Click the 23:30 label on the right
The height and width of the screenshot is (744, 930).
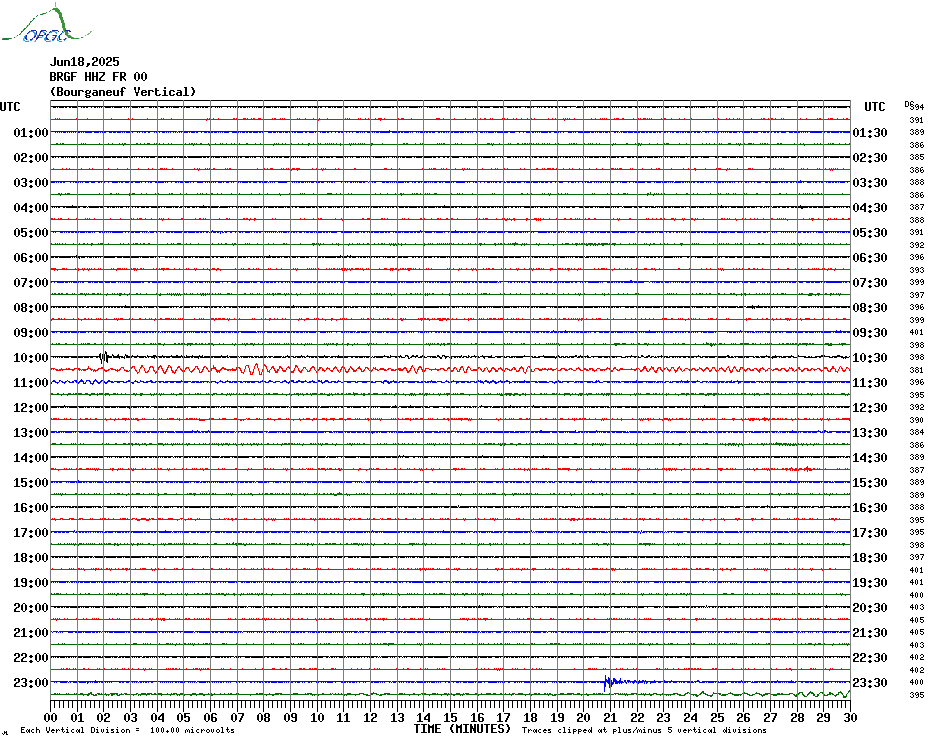(x=870, y=683)
